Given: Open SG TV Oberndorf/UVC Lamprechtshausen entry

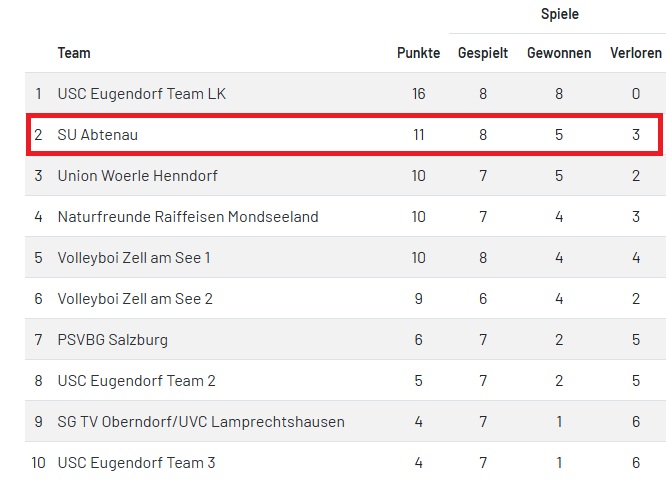Looking at the screenshot, I should [201, 422].
